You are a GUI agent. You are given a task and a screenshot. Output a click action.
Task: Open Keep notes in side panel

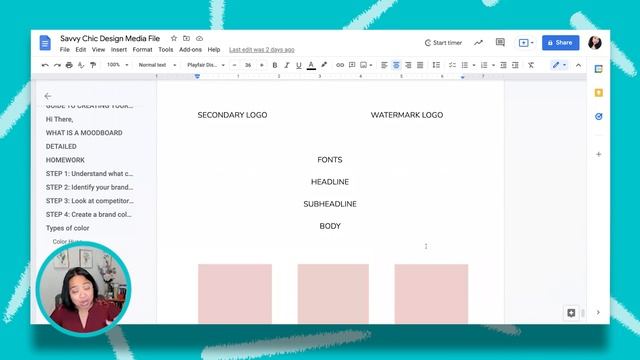[x=598, y=93]
